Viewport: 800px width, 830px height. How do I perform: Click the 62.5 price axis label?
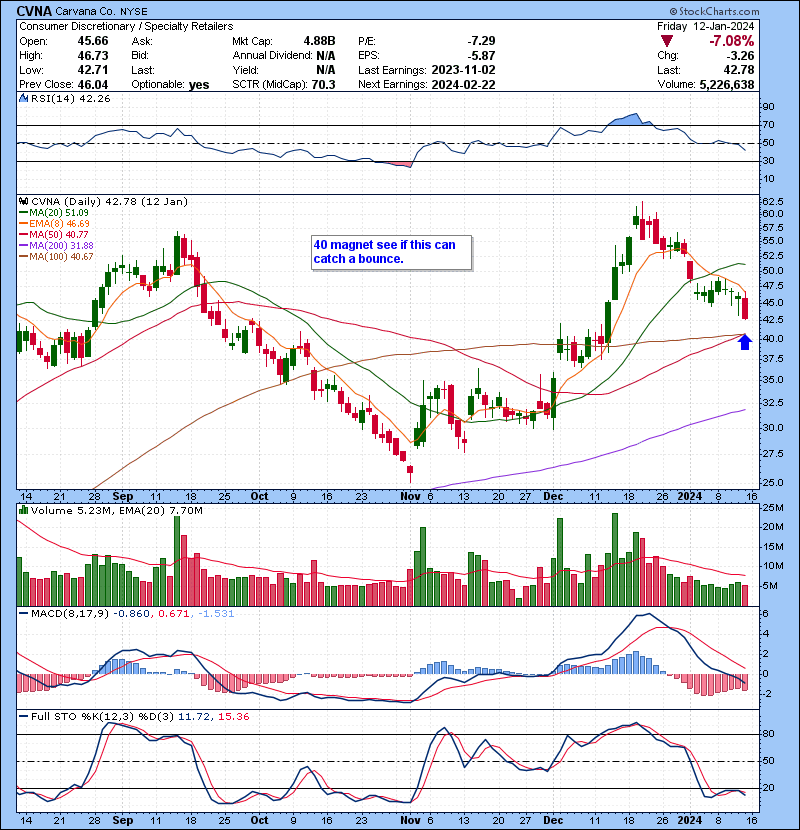[772, 202]
